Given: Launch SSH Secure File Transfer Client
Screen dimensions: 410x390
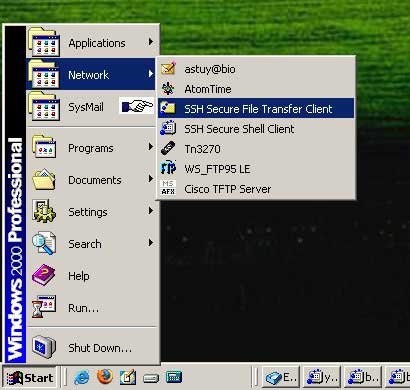Looking at the screenshot, I should click(256, 109).
